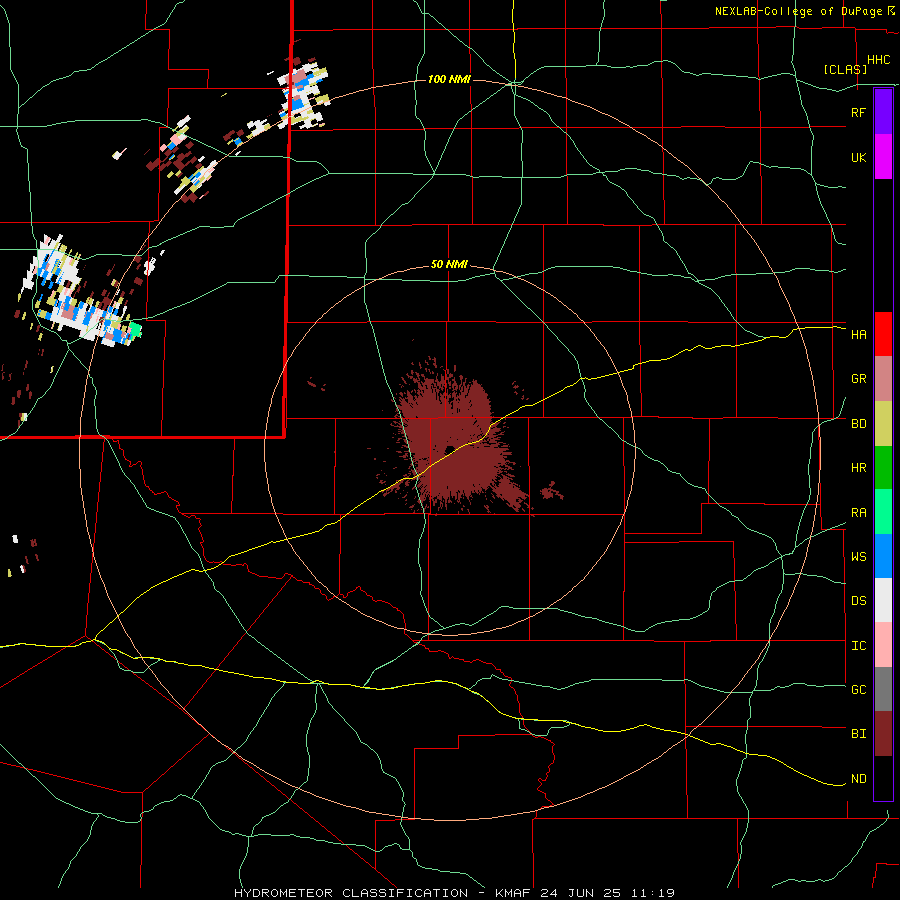Click the black radar site dot at center

point(449,449)
